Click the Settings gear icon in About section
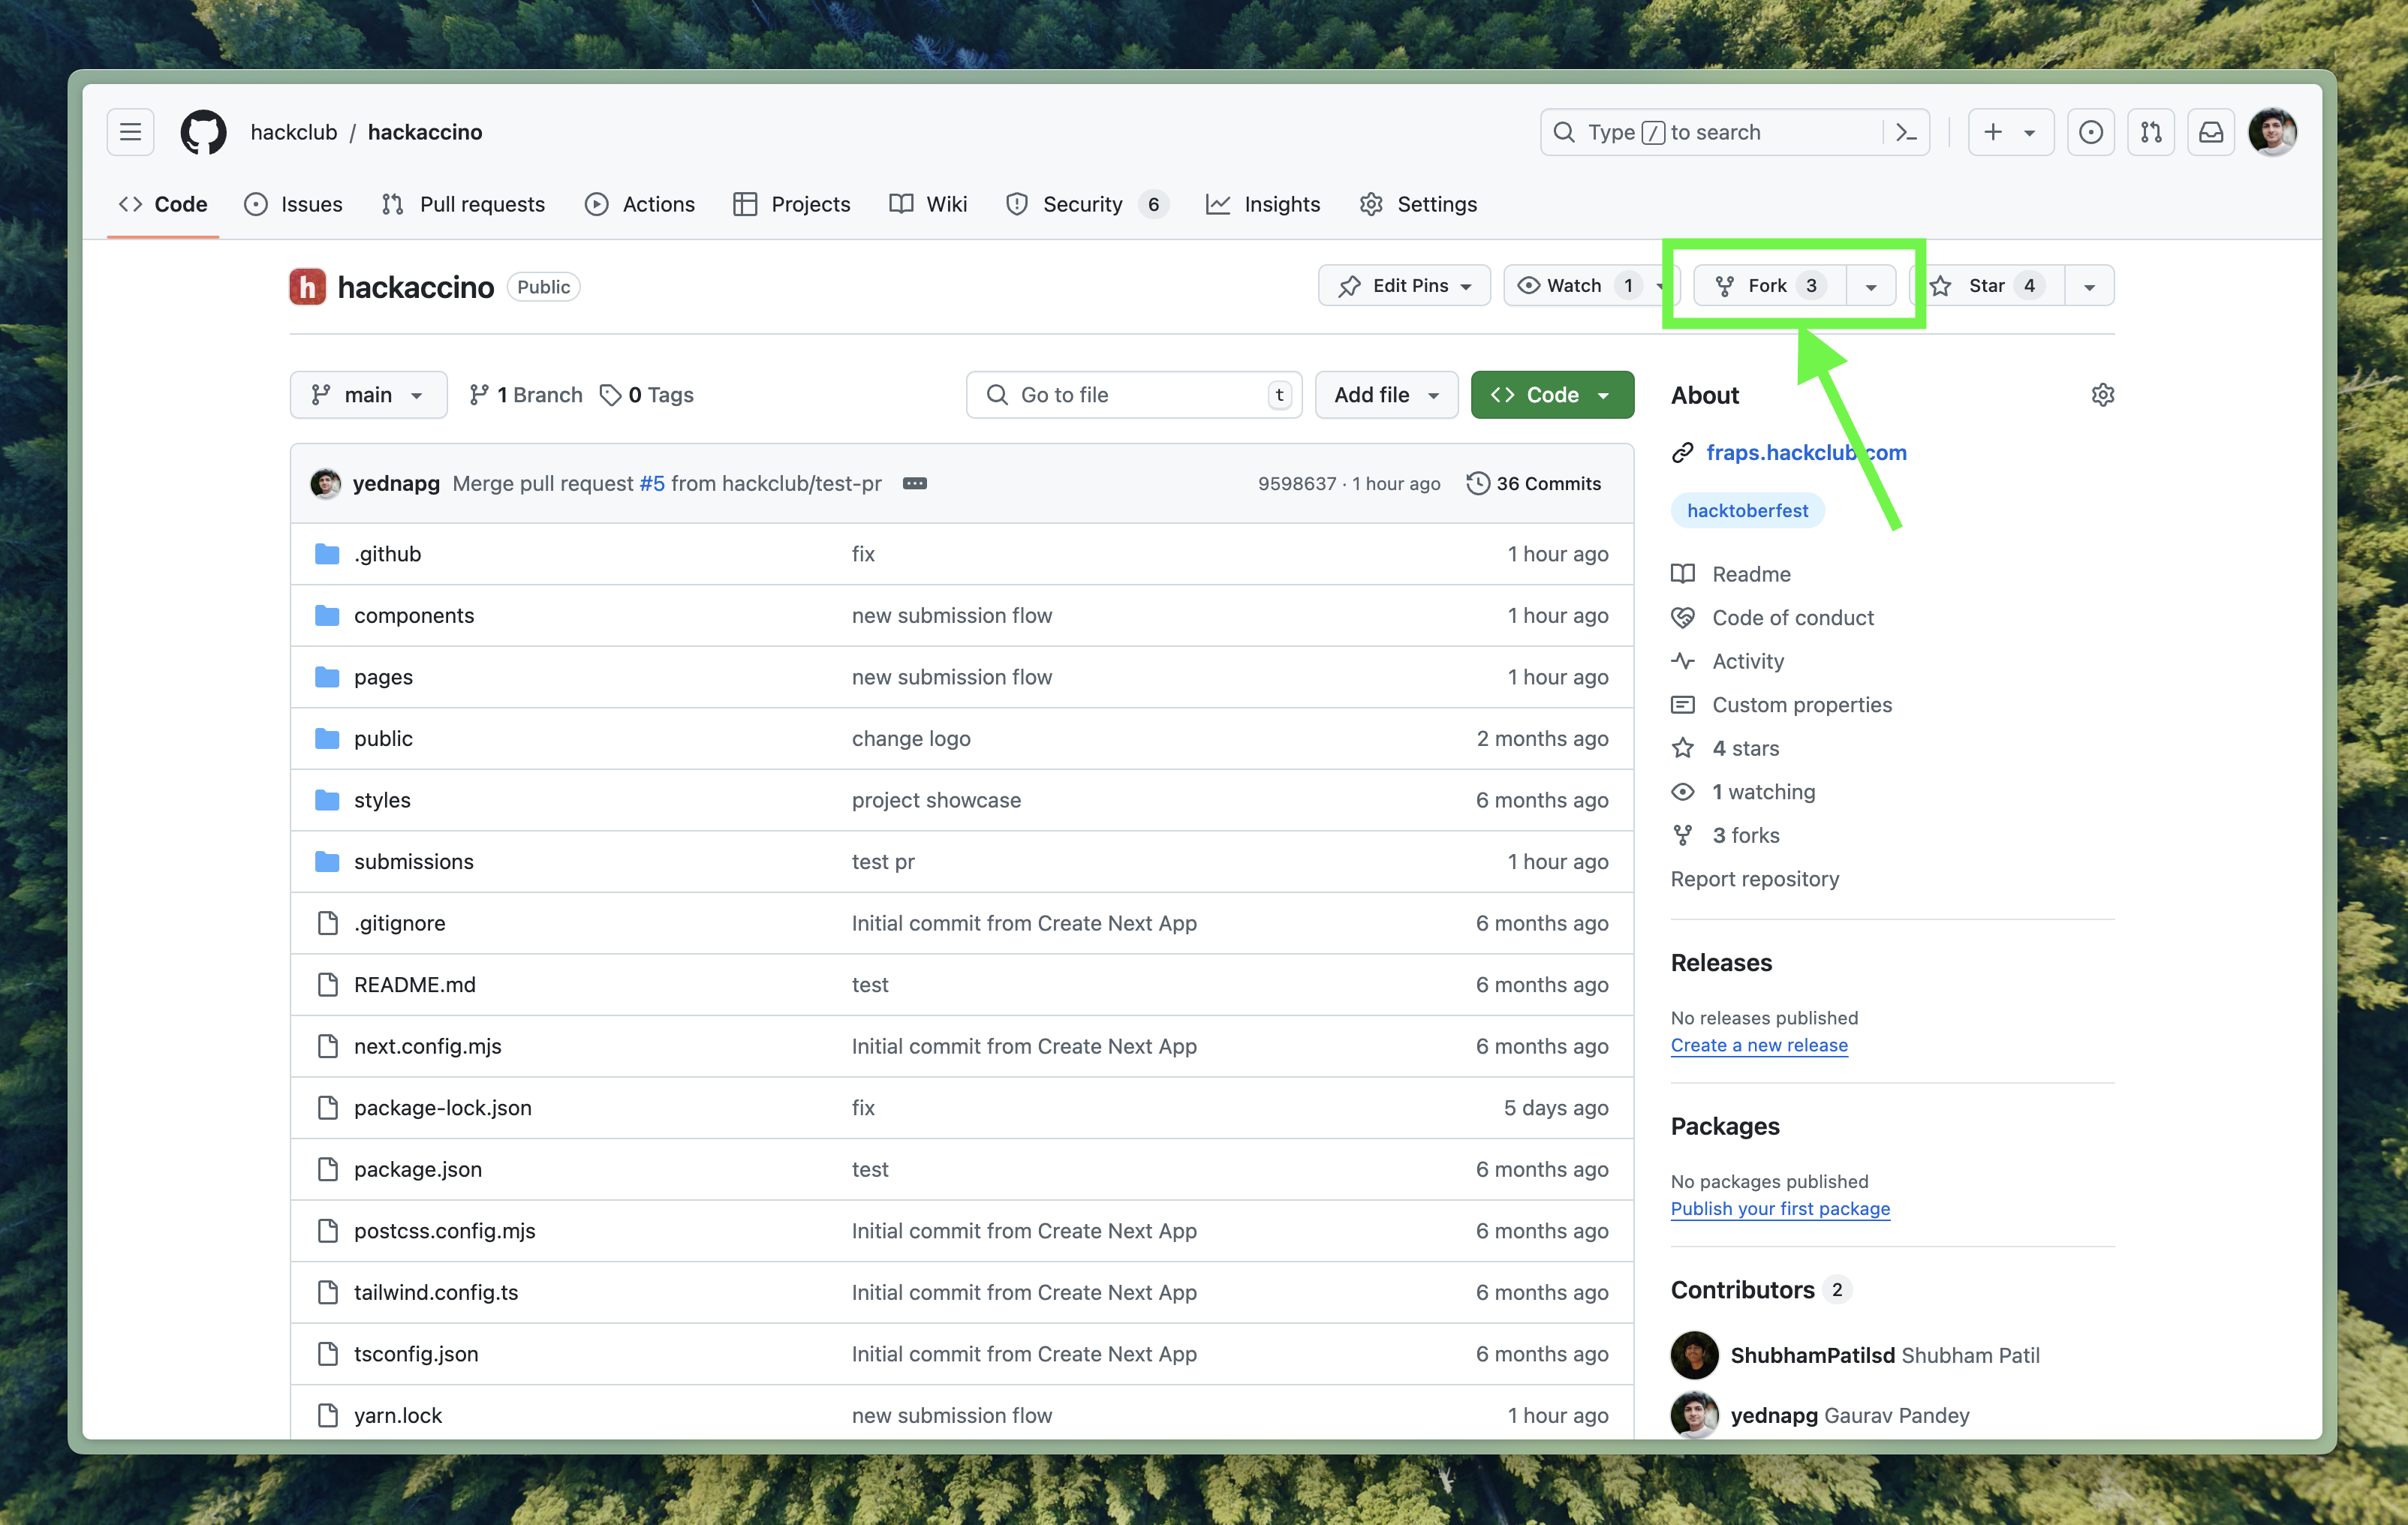Viewport: 2408px width, 1525px height. (x=2101, y=393)
